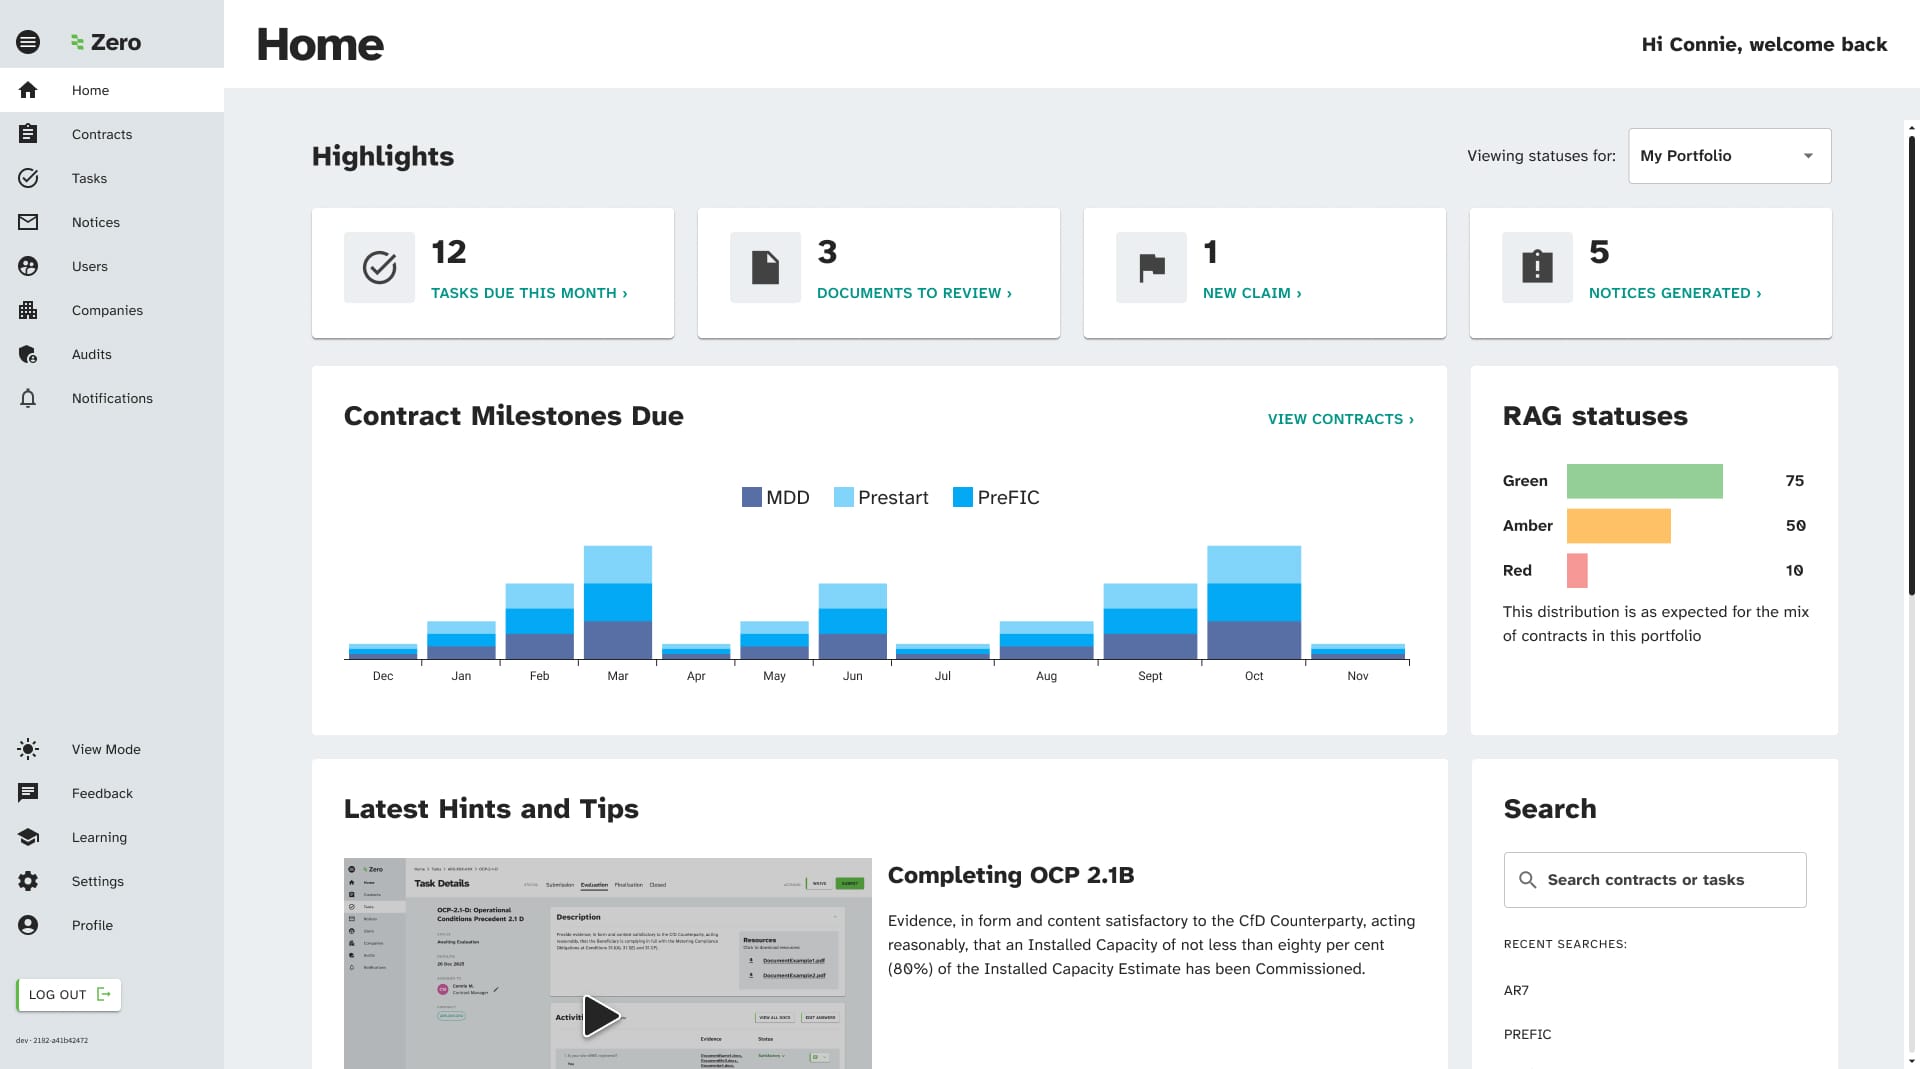The width and height of the screenshot is (1920, 1069).
Task: Click View Contracts link above chart
Action: pos(1340,419)
